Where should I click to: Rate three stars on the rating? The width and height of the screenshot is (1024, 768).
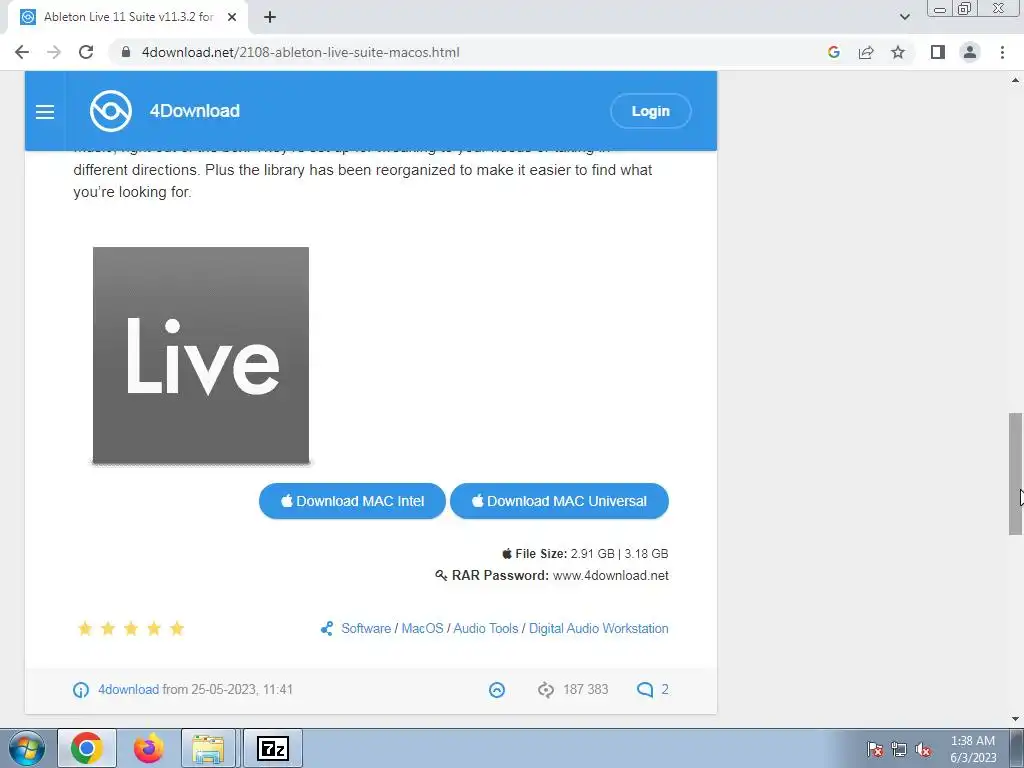131,628
